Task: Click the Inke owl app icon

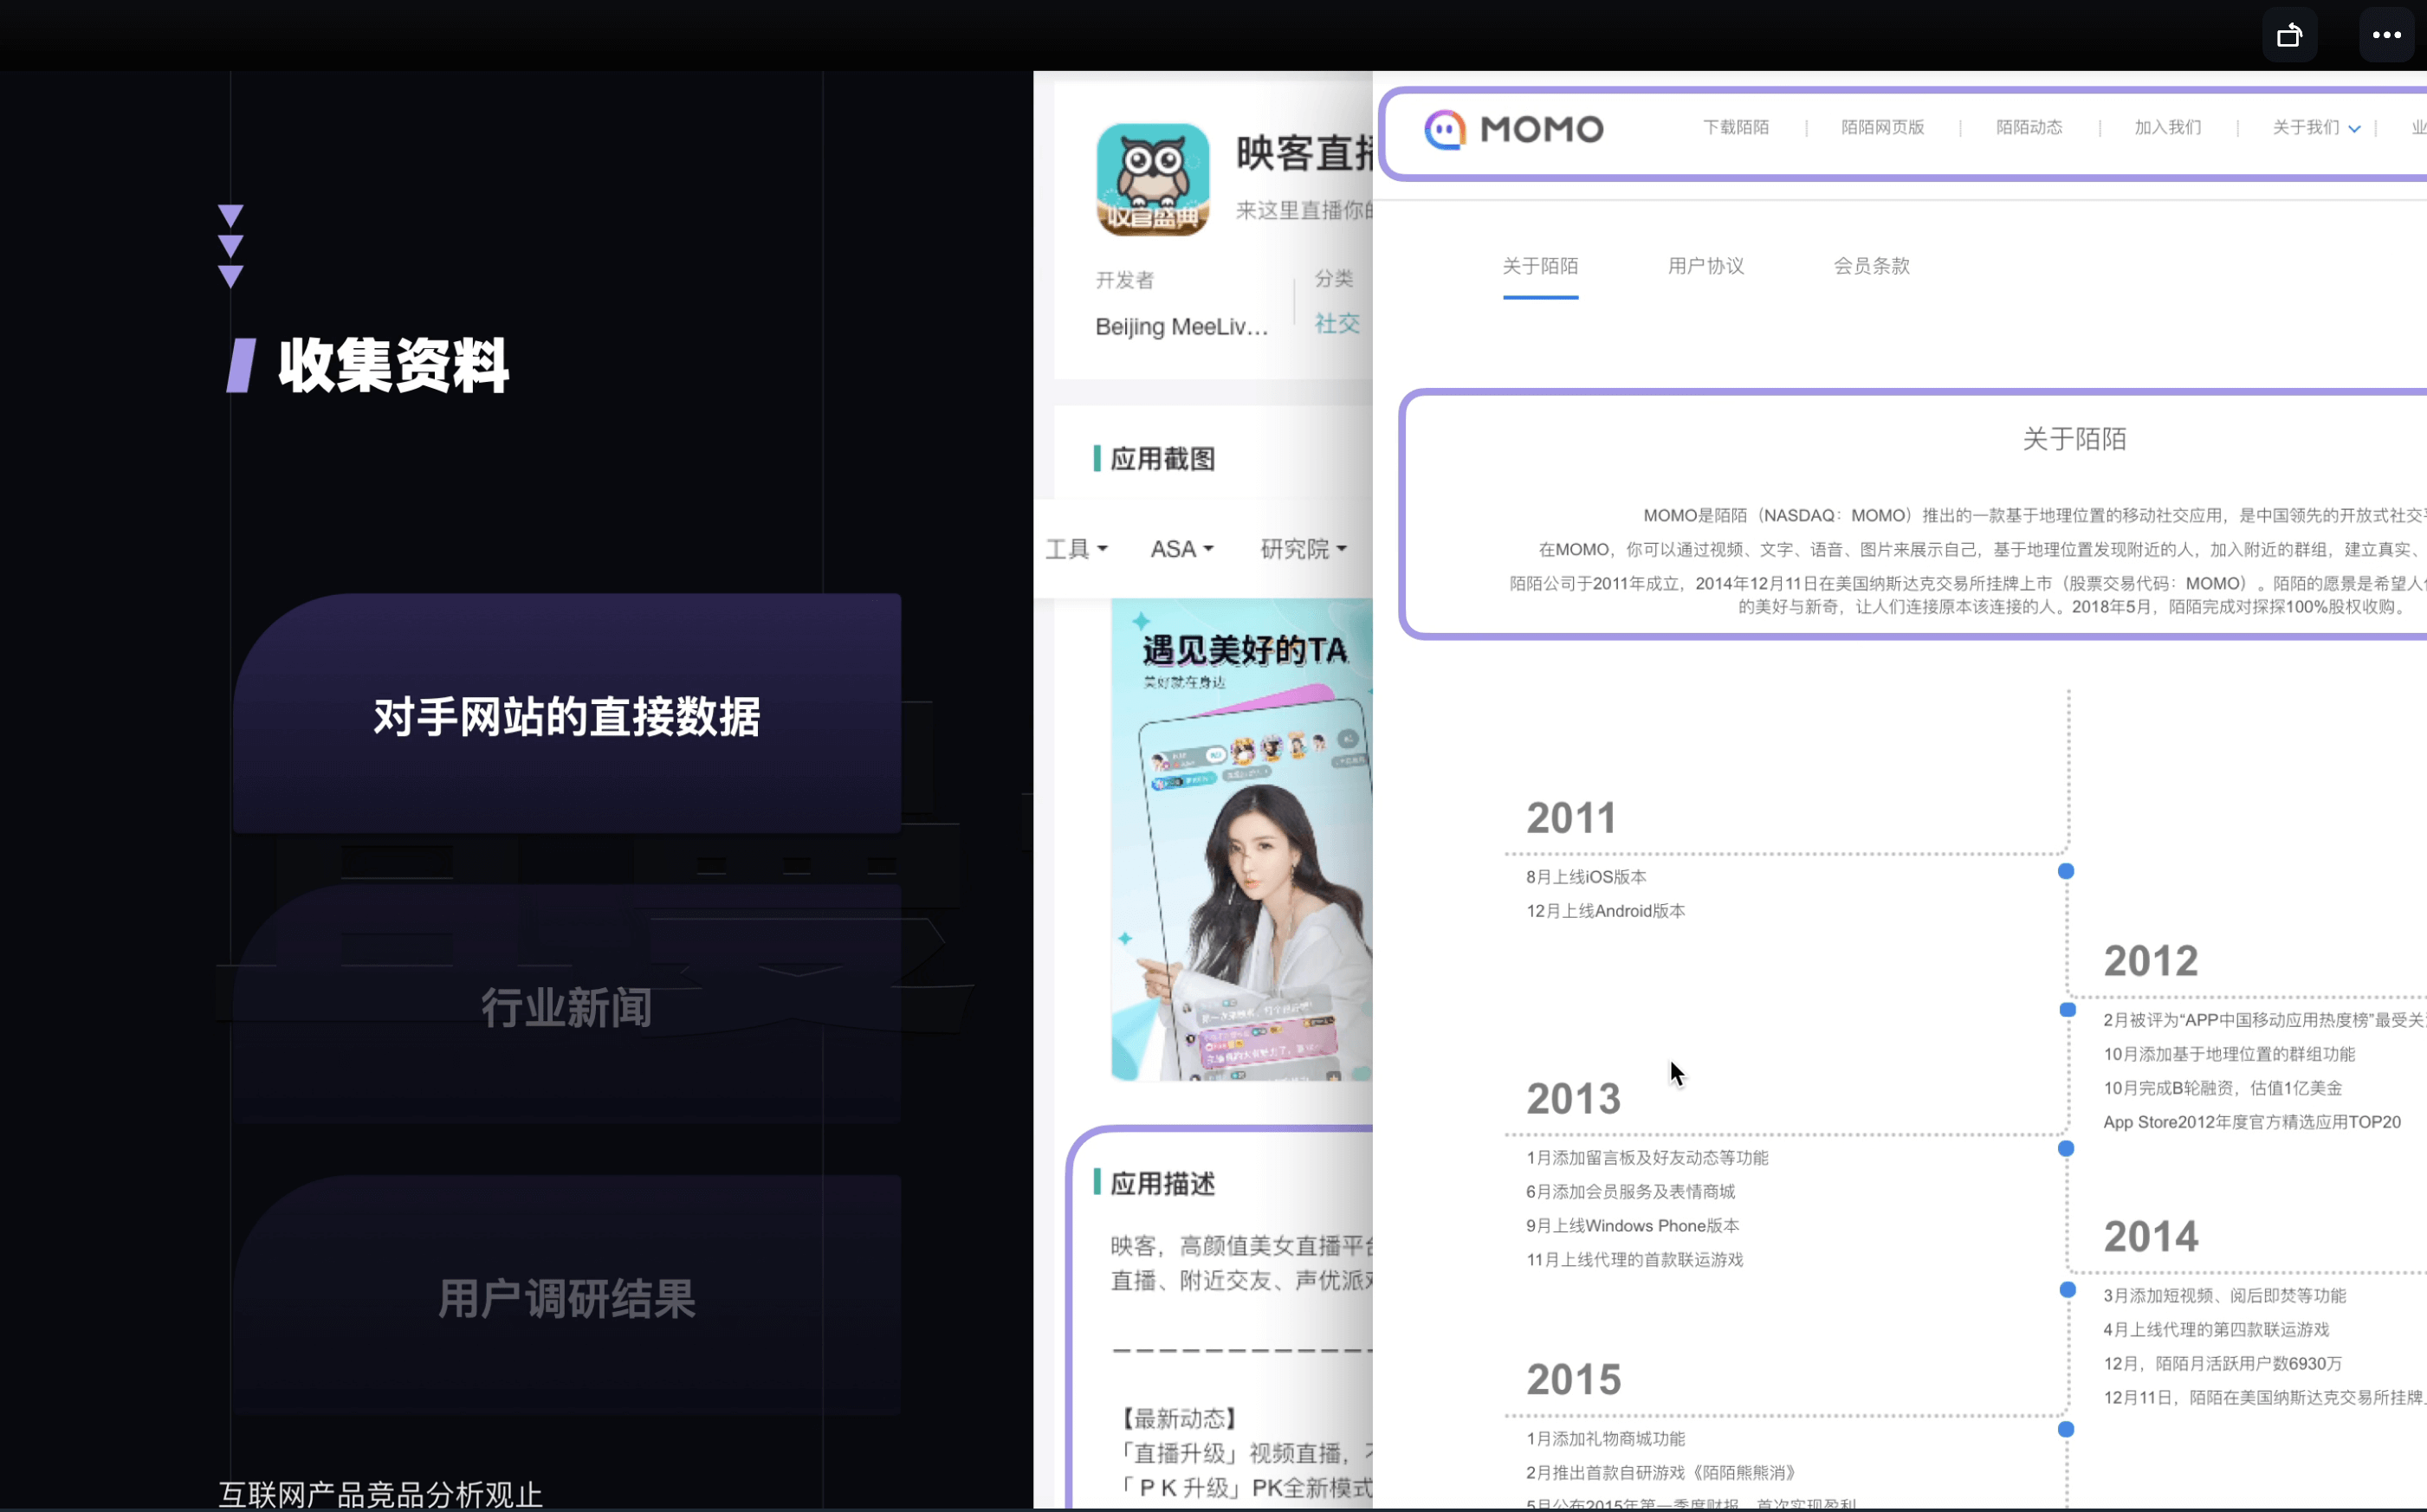Action: click(x=1152, y=179)
